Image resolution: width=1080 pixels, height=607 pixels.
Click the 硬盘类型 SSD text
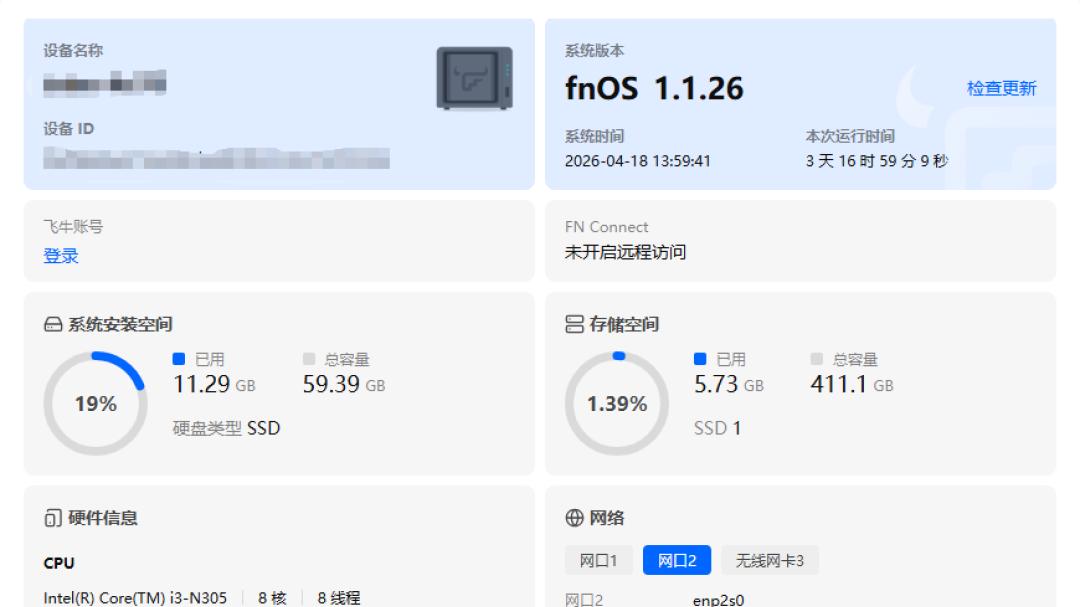point(226,429)
